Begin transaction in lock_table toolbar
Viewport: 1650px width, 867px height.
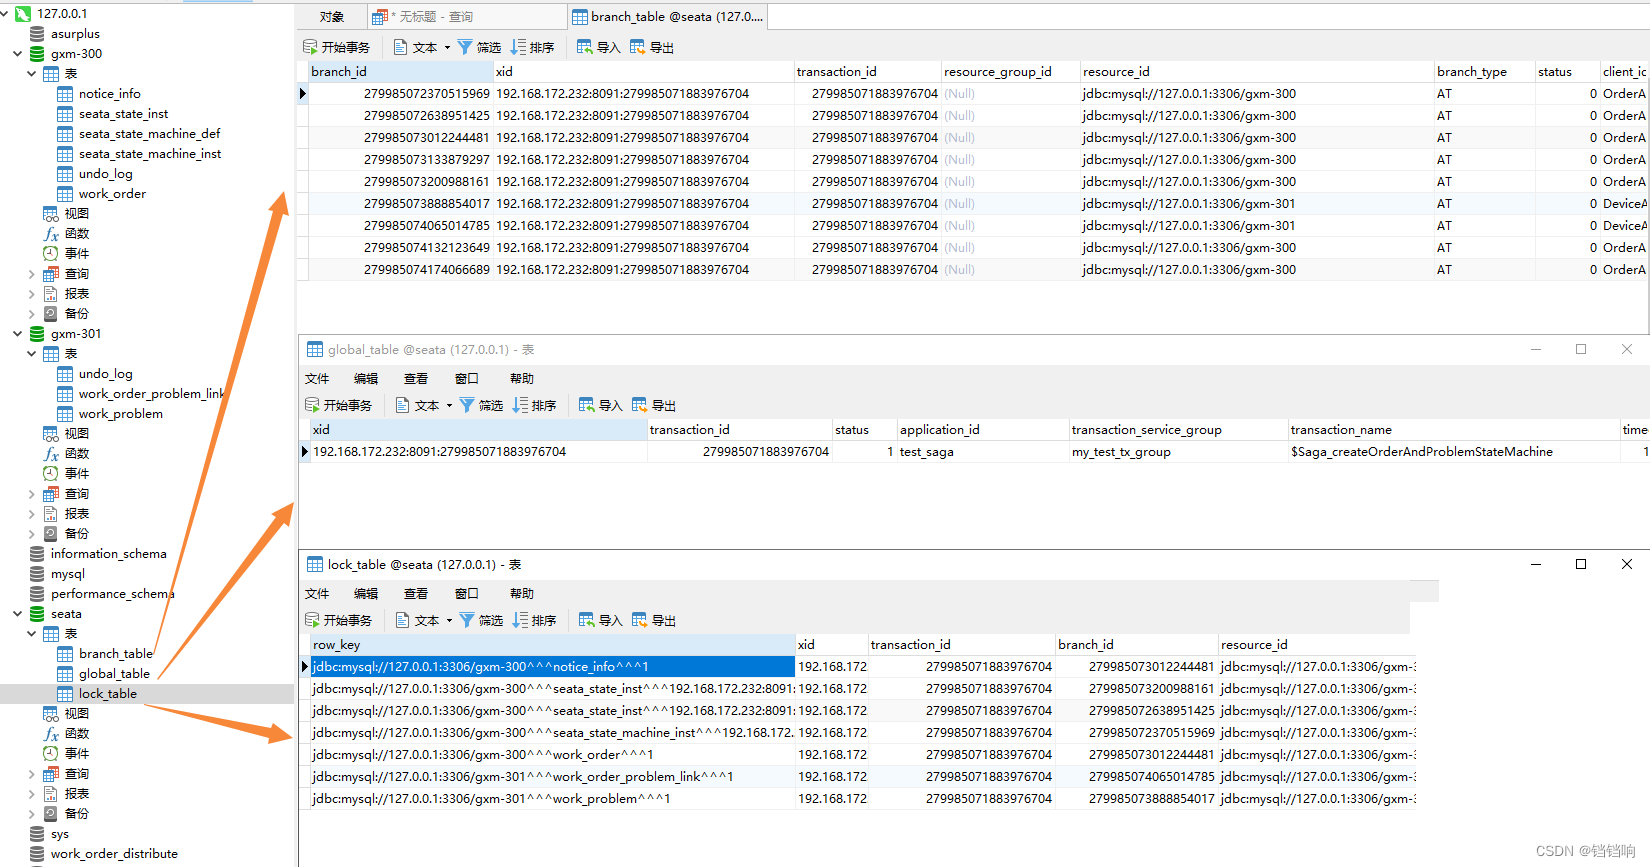click(338, 620)
